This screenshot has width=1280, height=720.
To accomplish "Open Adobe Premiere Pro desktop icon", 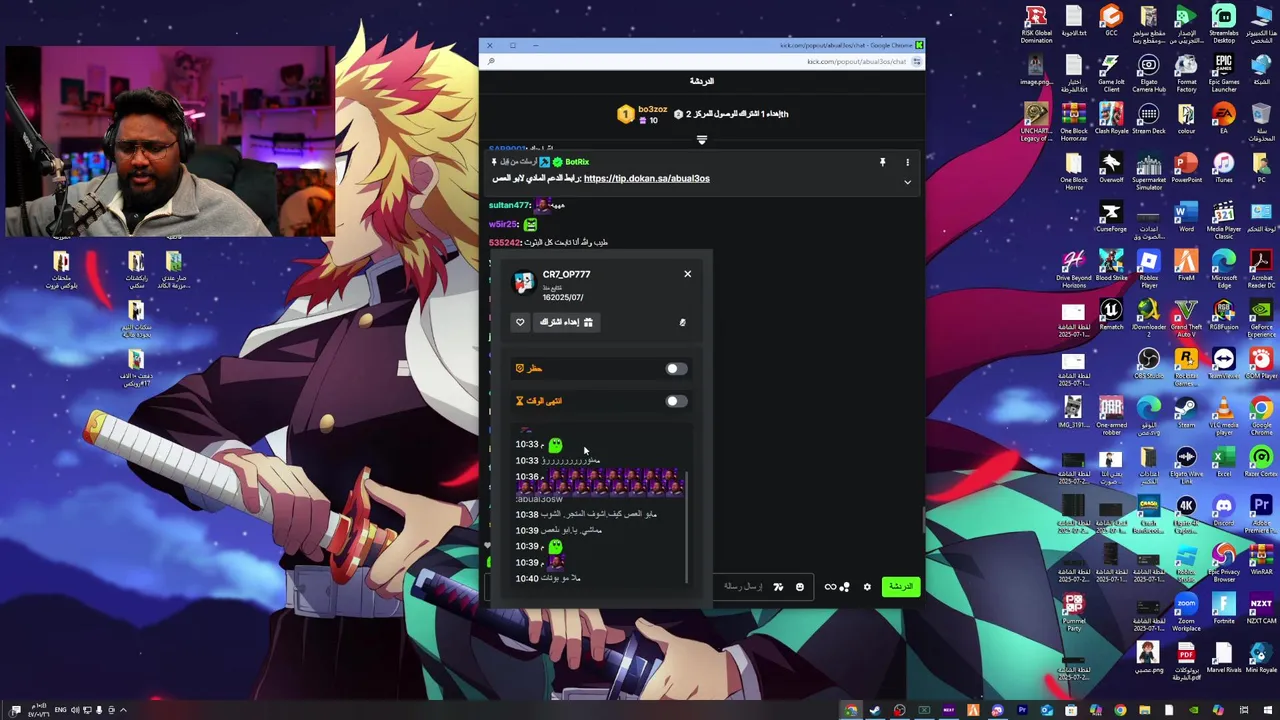I will click(x=1261, y=512).
